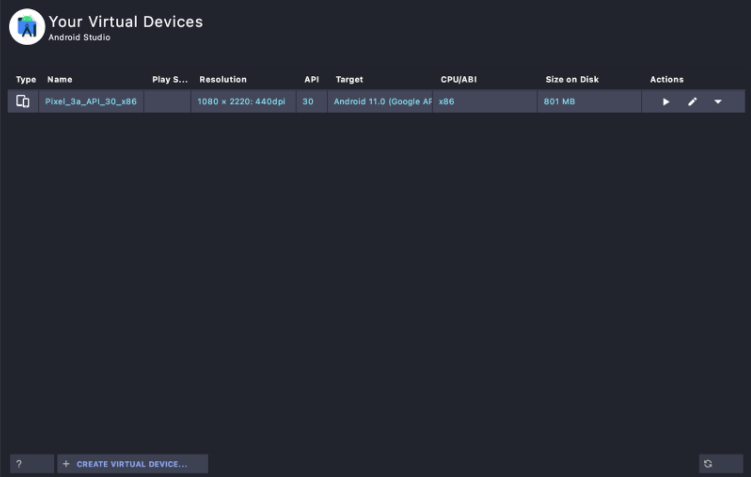Launch the Pixel_3a_API_30_x86 emulator with play icon
The width and height of the screenshot is (751, 477).
click(x=666, y=102)
